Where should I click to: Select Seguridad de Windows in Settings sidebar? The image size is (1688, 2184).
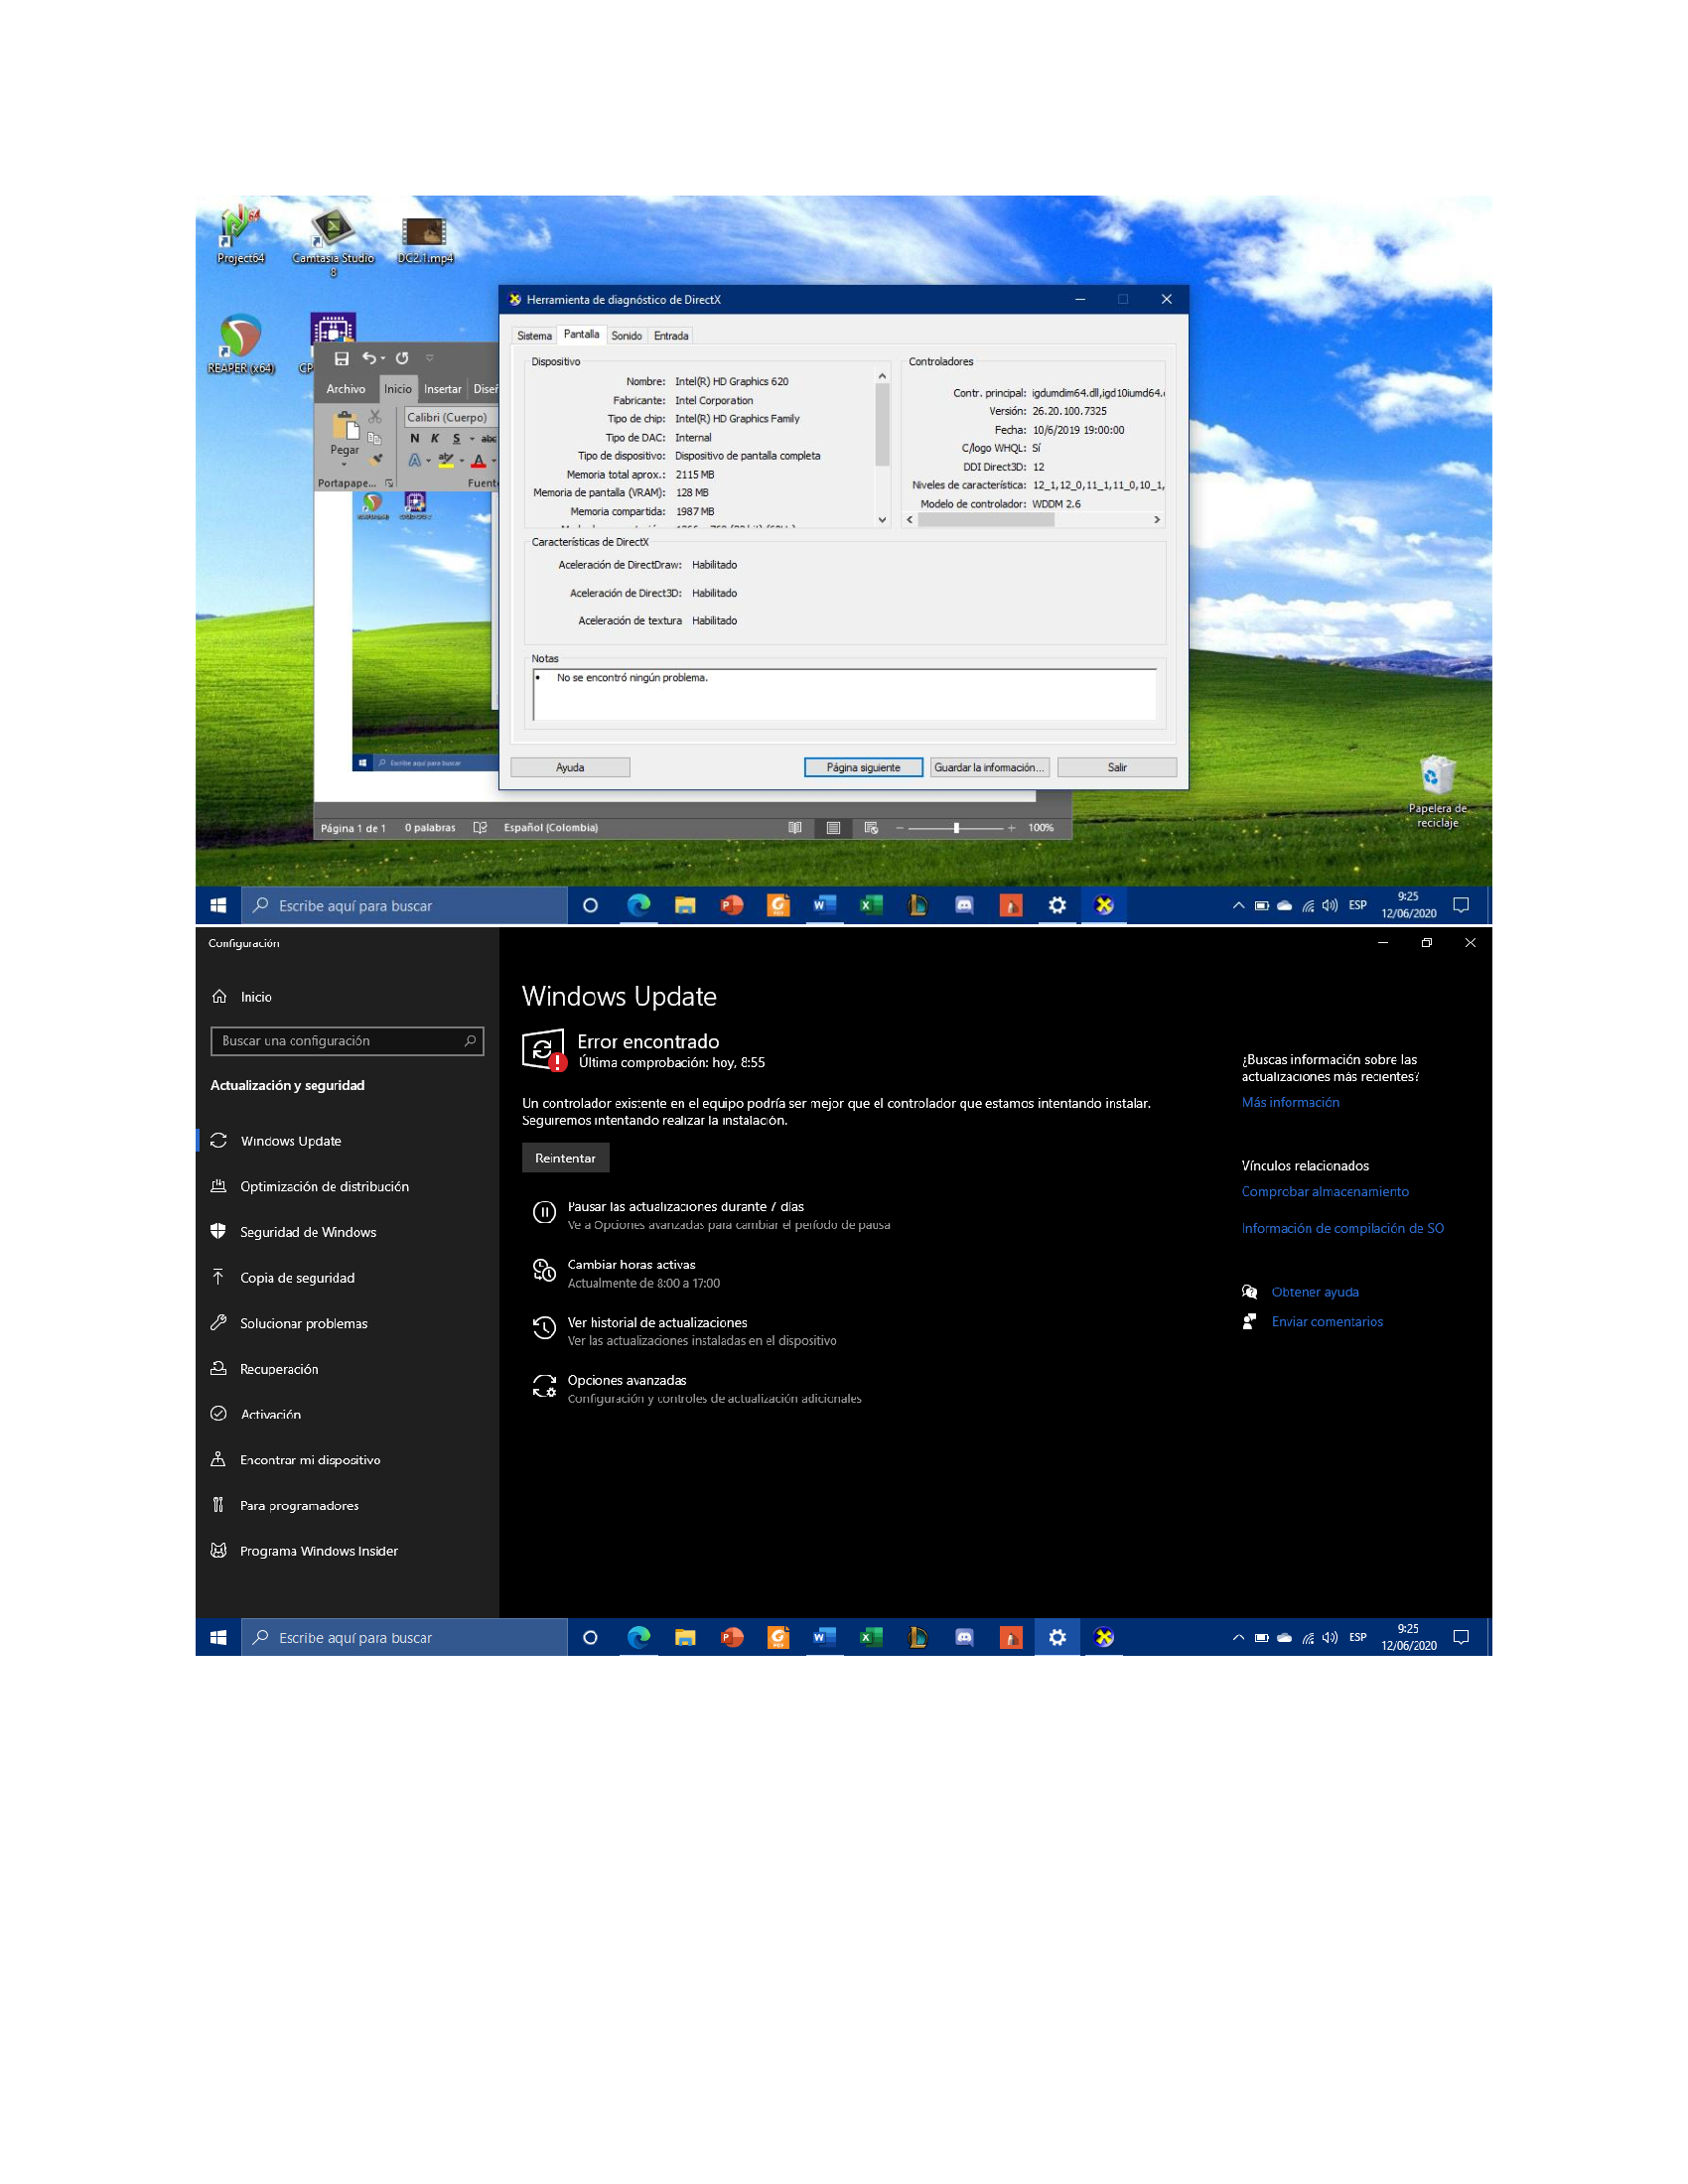point(347,1232)
